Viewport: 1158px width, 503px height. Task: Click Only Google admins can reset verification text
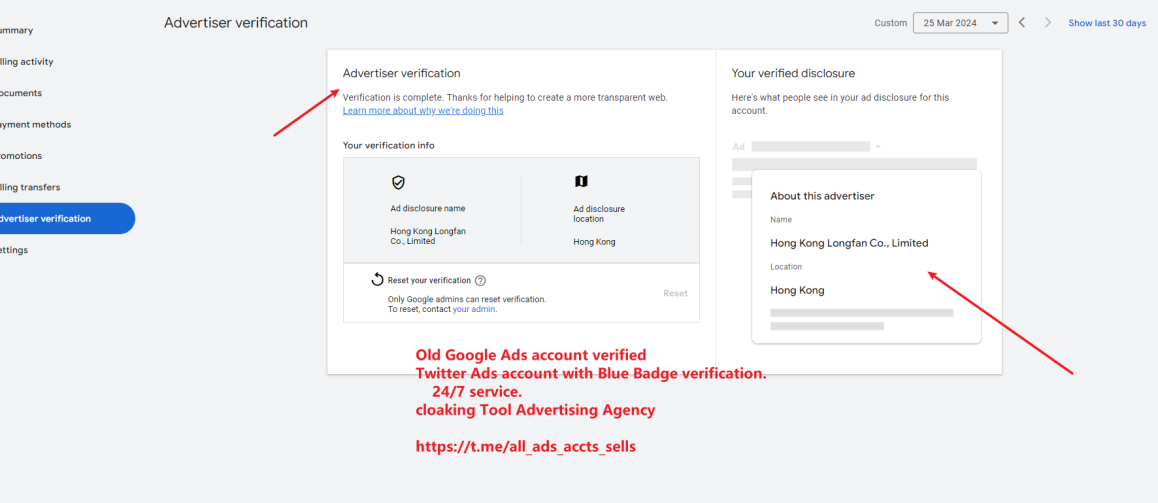point(467,299)
